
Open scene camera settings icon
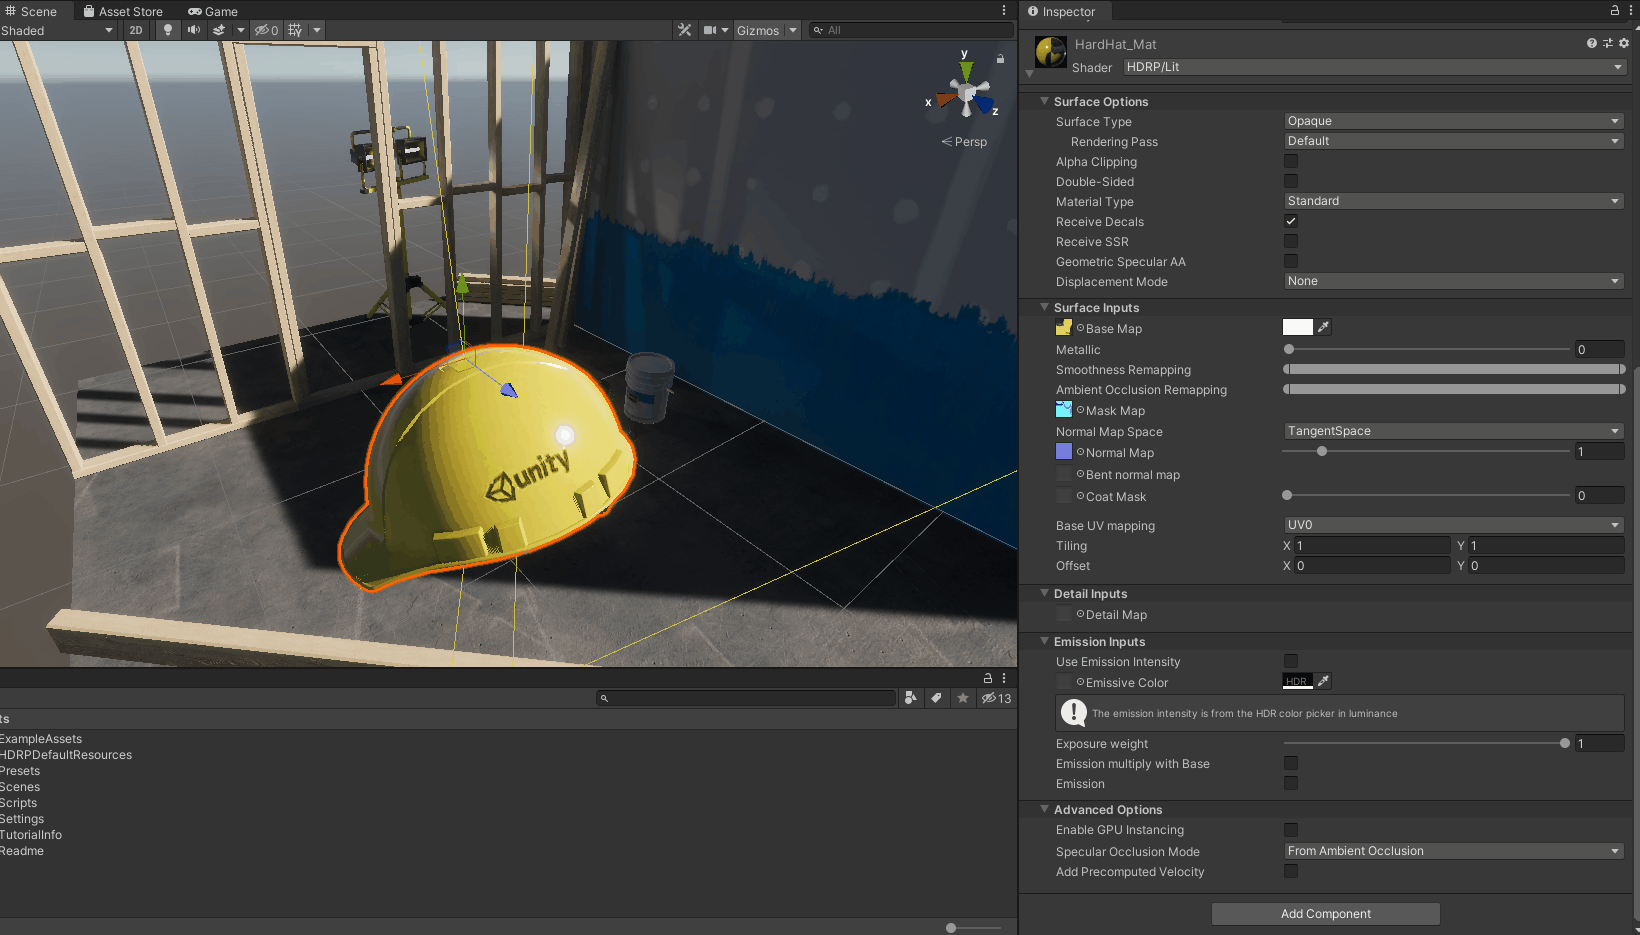[710, 30]
